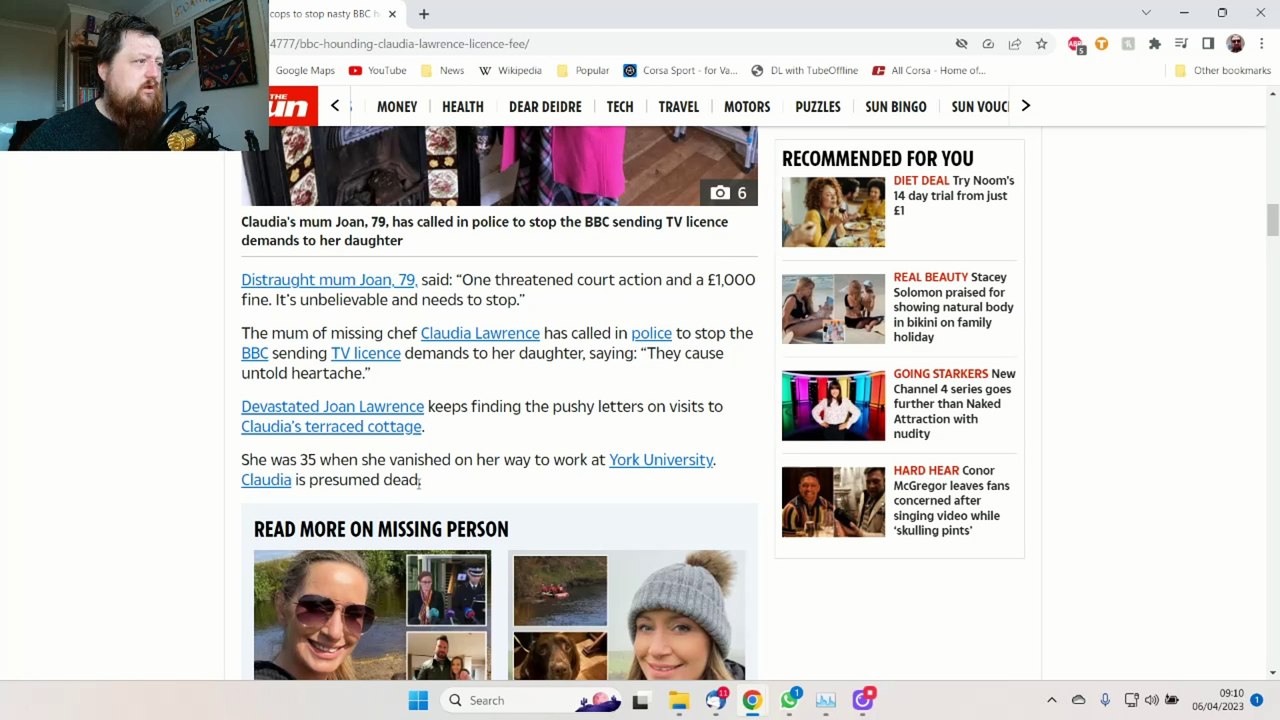Open the Adblock Plus extension

click(x=1075, y=44)
